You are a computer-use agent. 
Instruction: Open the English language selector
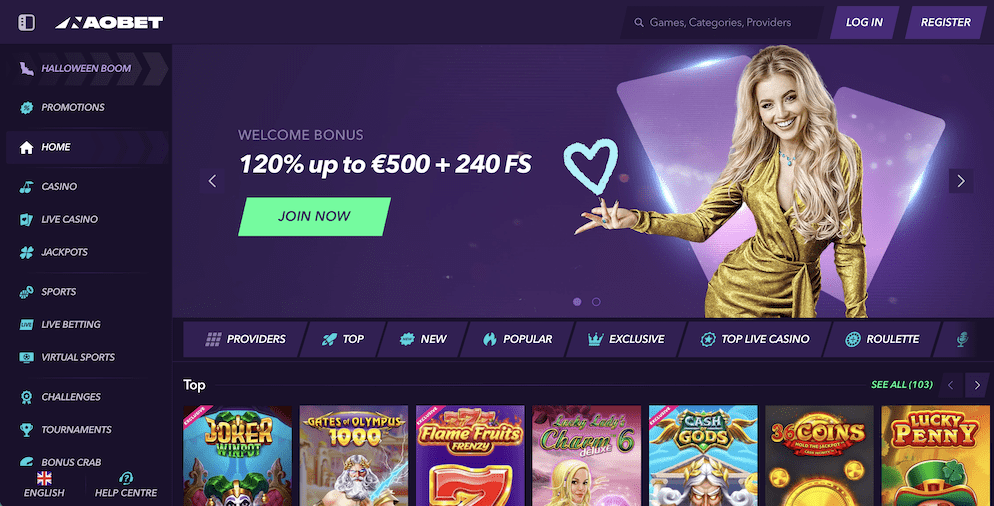point(44,485)
